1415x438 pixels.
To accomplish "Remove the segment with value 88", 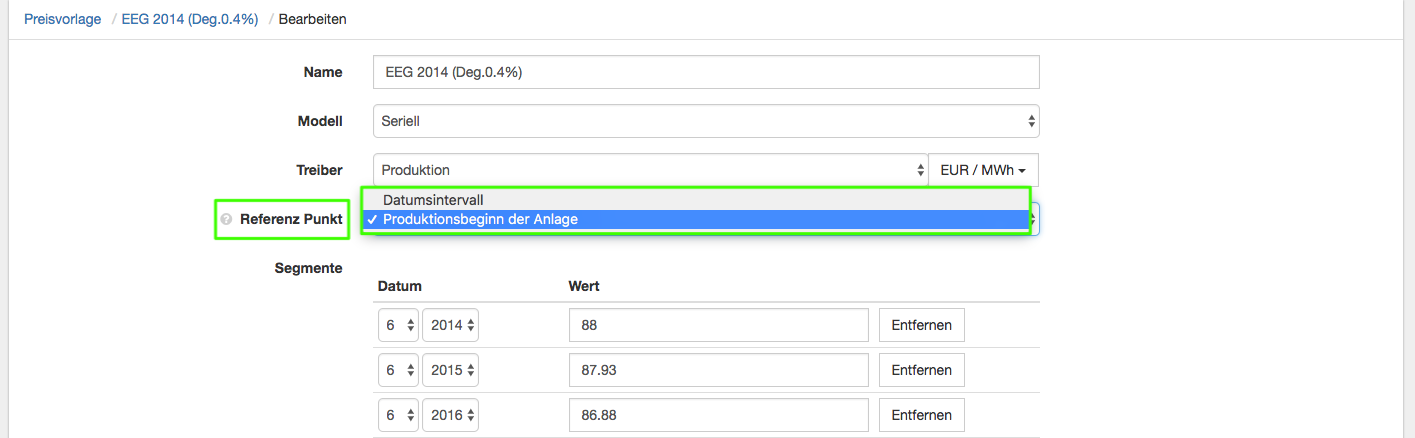I will point(921,325).
